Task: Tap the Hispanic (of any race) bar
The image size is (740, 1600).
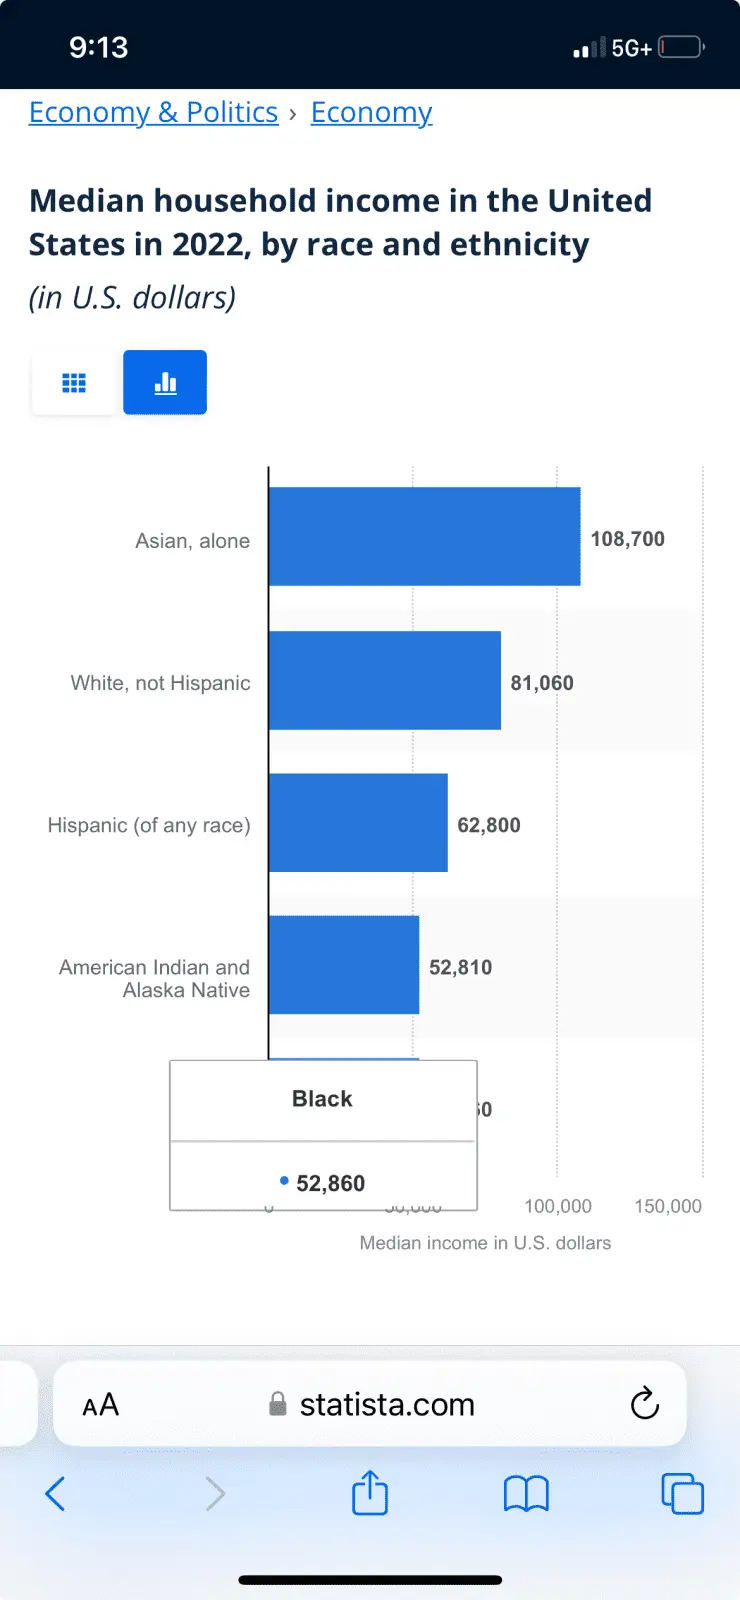Action: point(358,823)
